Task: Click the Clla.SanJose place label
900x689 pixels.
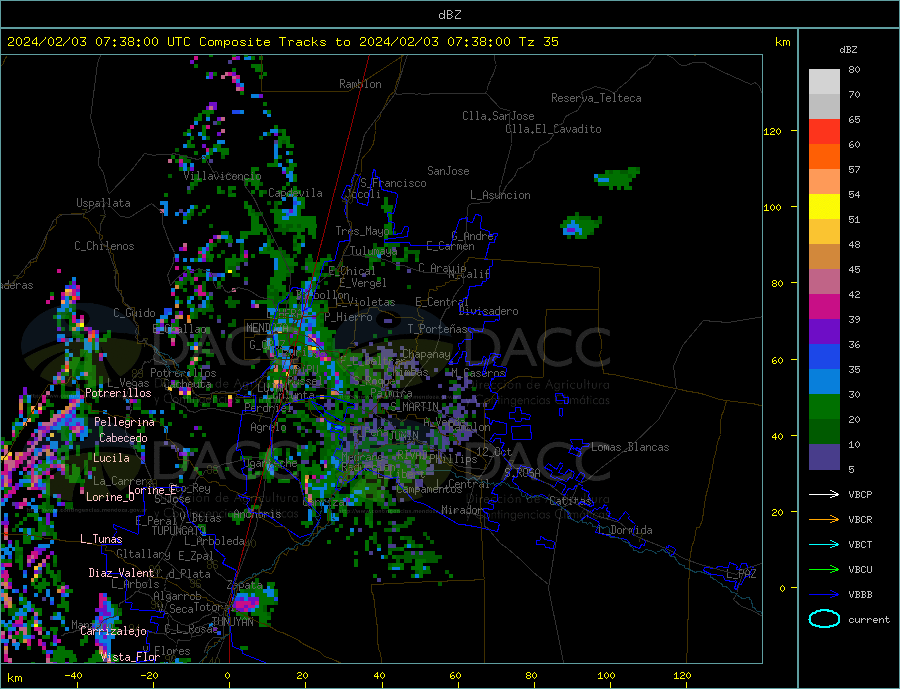Action: 498,116
